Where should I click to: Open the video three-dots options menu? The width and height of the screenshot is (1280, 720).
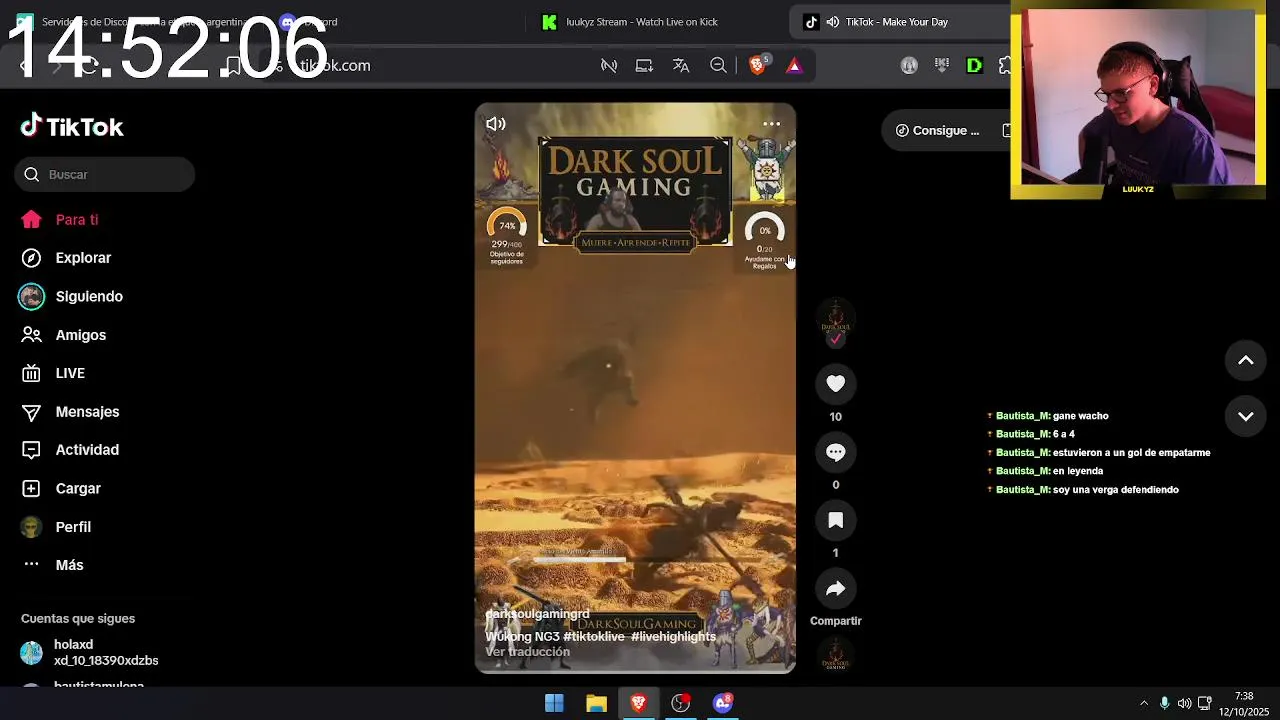[x=771, y=124]
